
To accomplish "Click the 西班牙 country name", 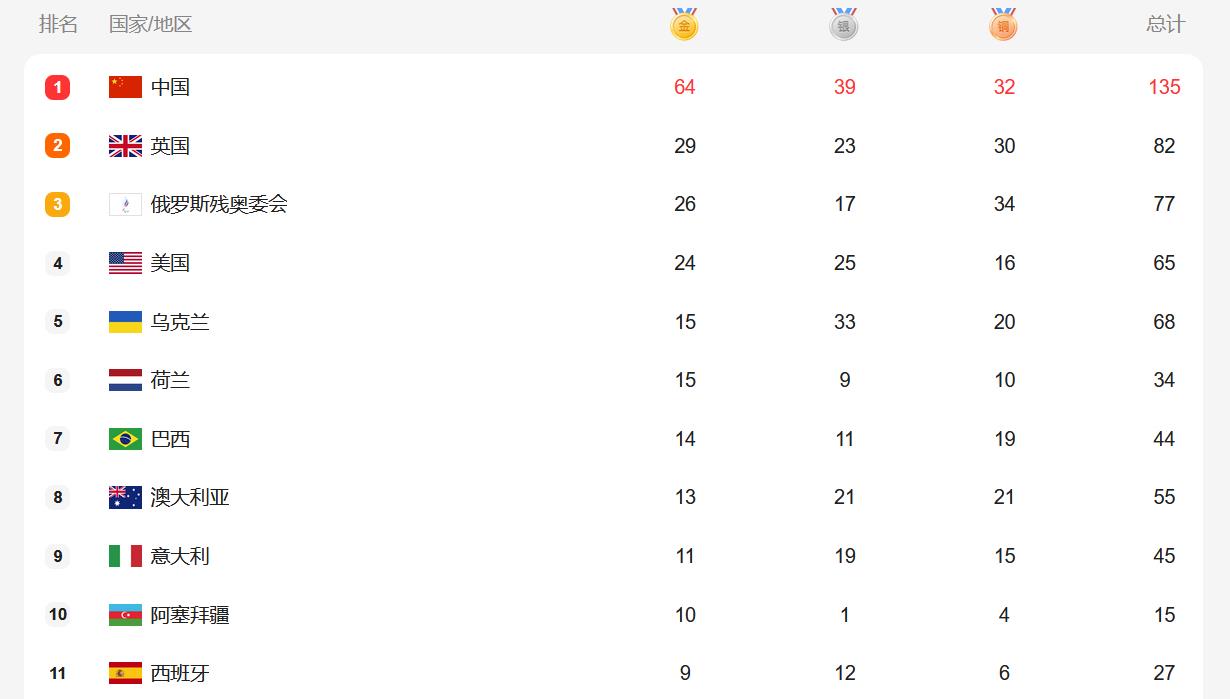I will pos(180,673).
